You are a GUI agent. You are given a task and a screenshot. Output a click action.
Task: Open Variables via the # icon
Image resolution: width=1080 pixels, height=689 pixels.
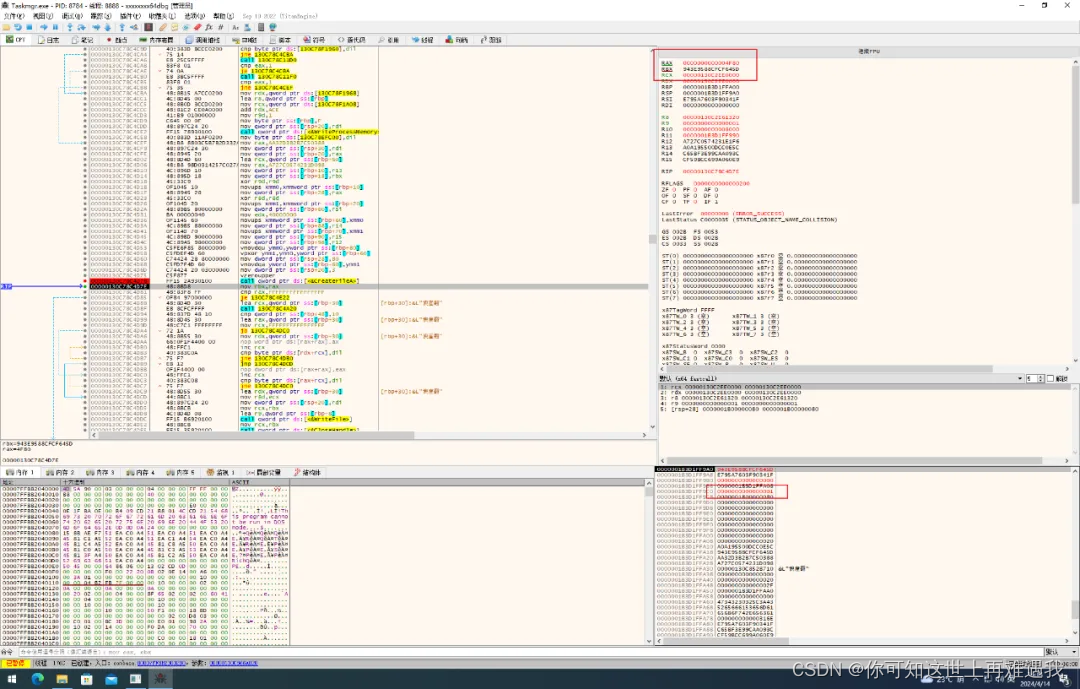(x=220, y=28)
